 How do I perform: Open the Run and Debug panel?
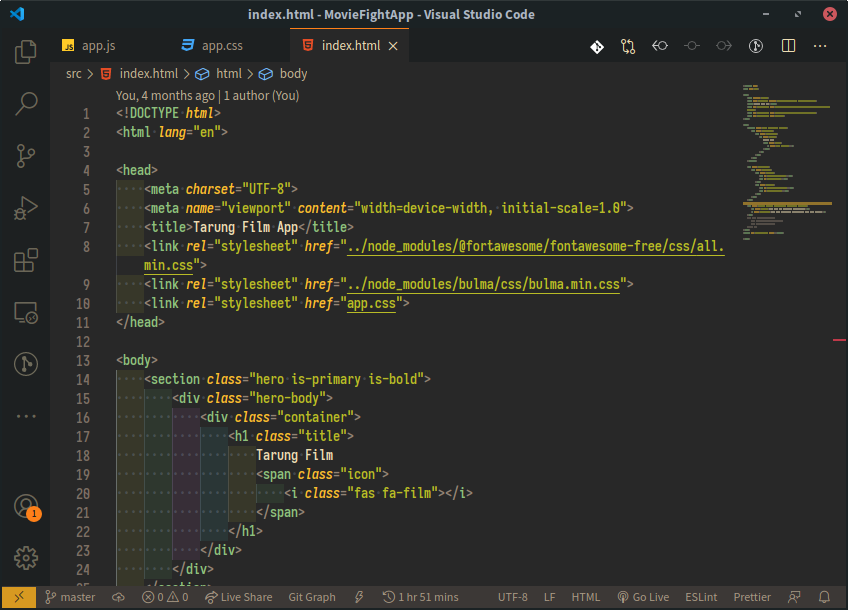(x=25, y=208)
